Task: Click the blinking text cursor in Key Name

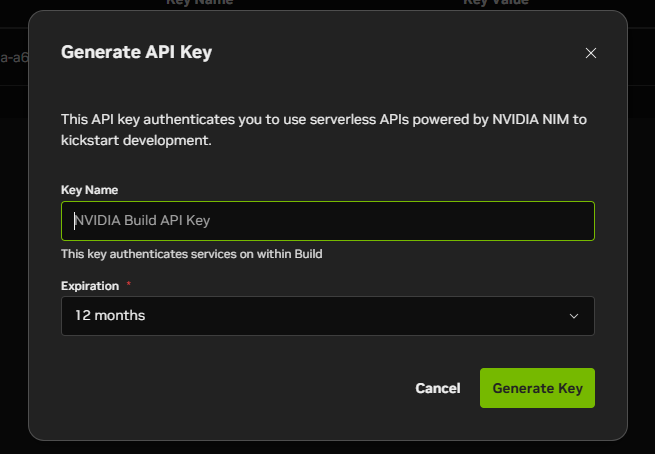Action: click(x=74, y=221)
